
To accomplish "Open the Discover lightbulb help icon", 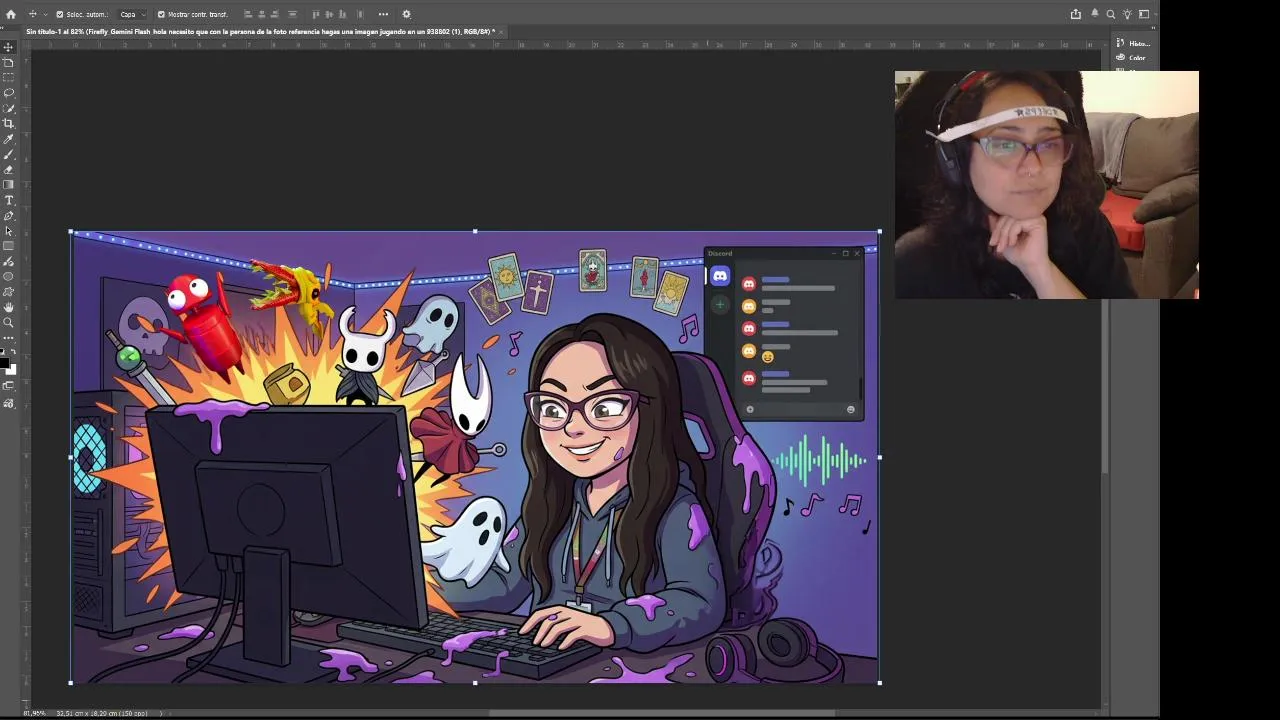I will pos(1128,14).
